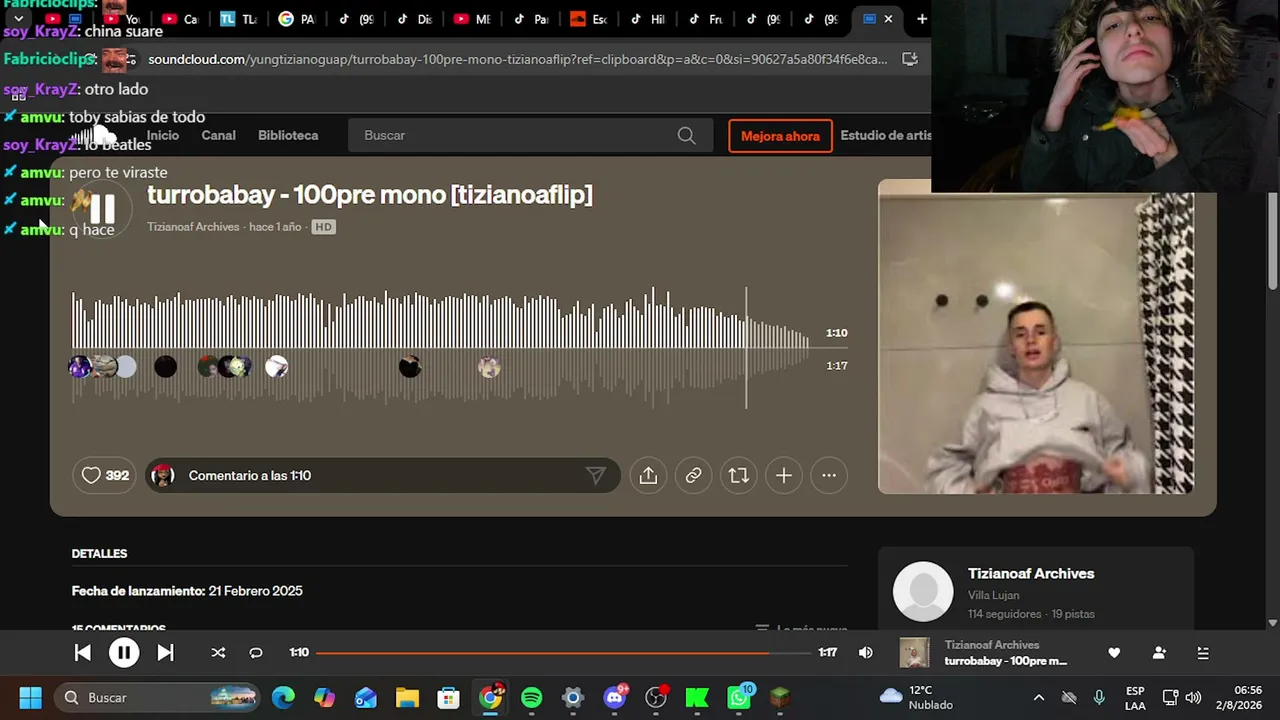The width and height of the screenshot is (1280, 720).
Task: Switch to the Google tab
Action: point(296,19)
